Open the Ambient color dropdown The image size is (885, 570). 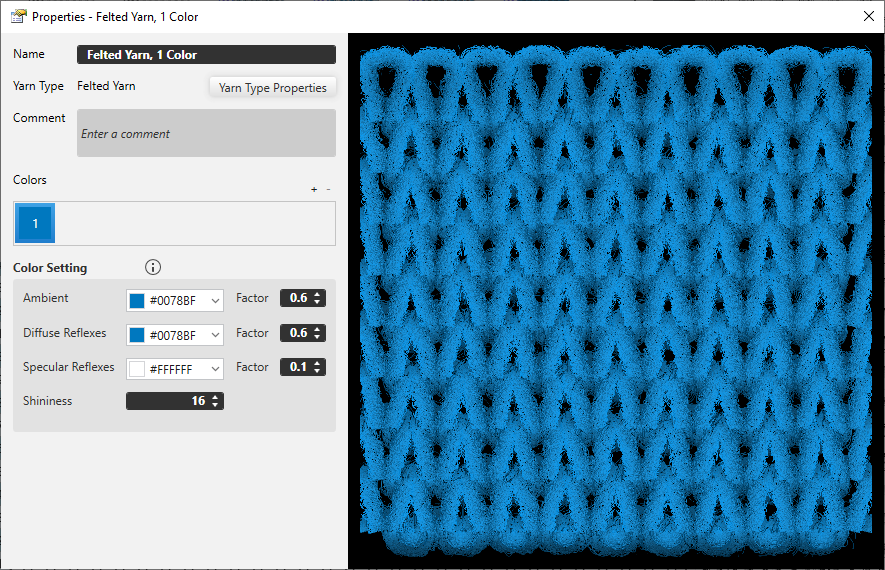[215, 301]
